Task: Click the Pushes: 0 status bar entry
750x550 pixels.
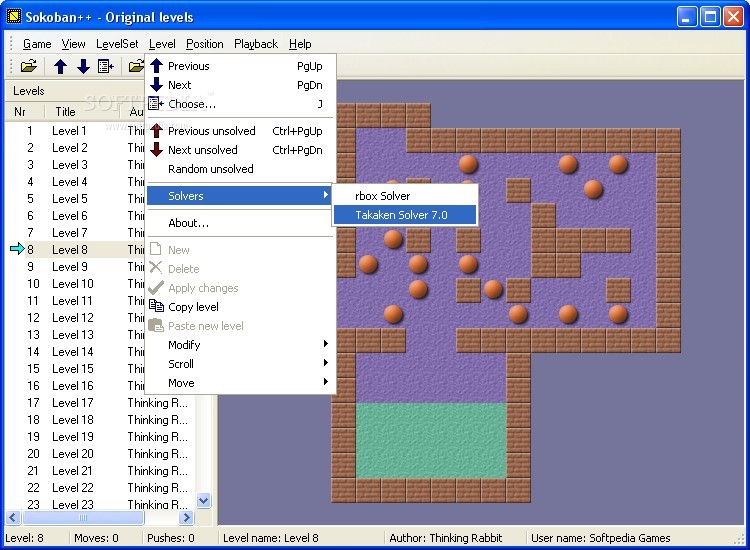Action: tap(171, 538)
